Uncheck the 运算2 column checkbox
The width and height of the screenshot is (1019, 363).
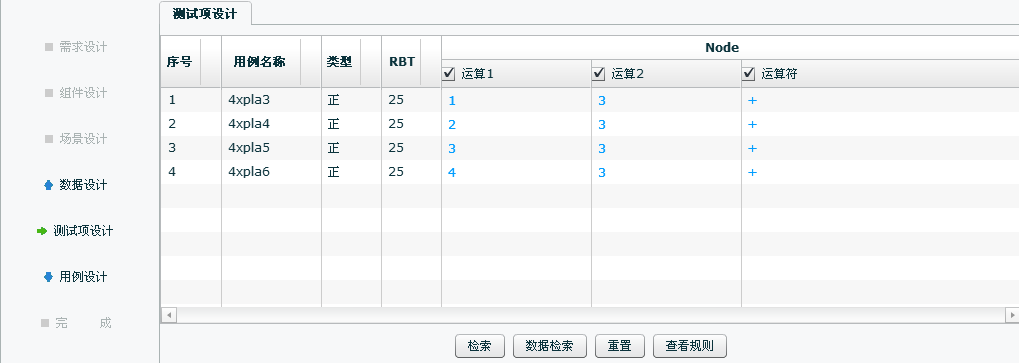coord(599,73)
